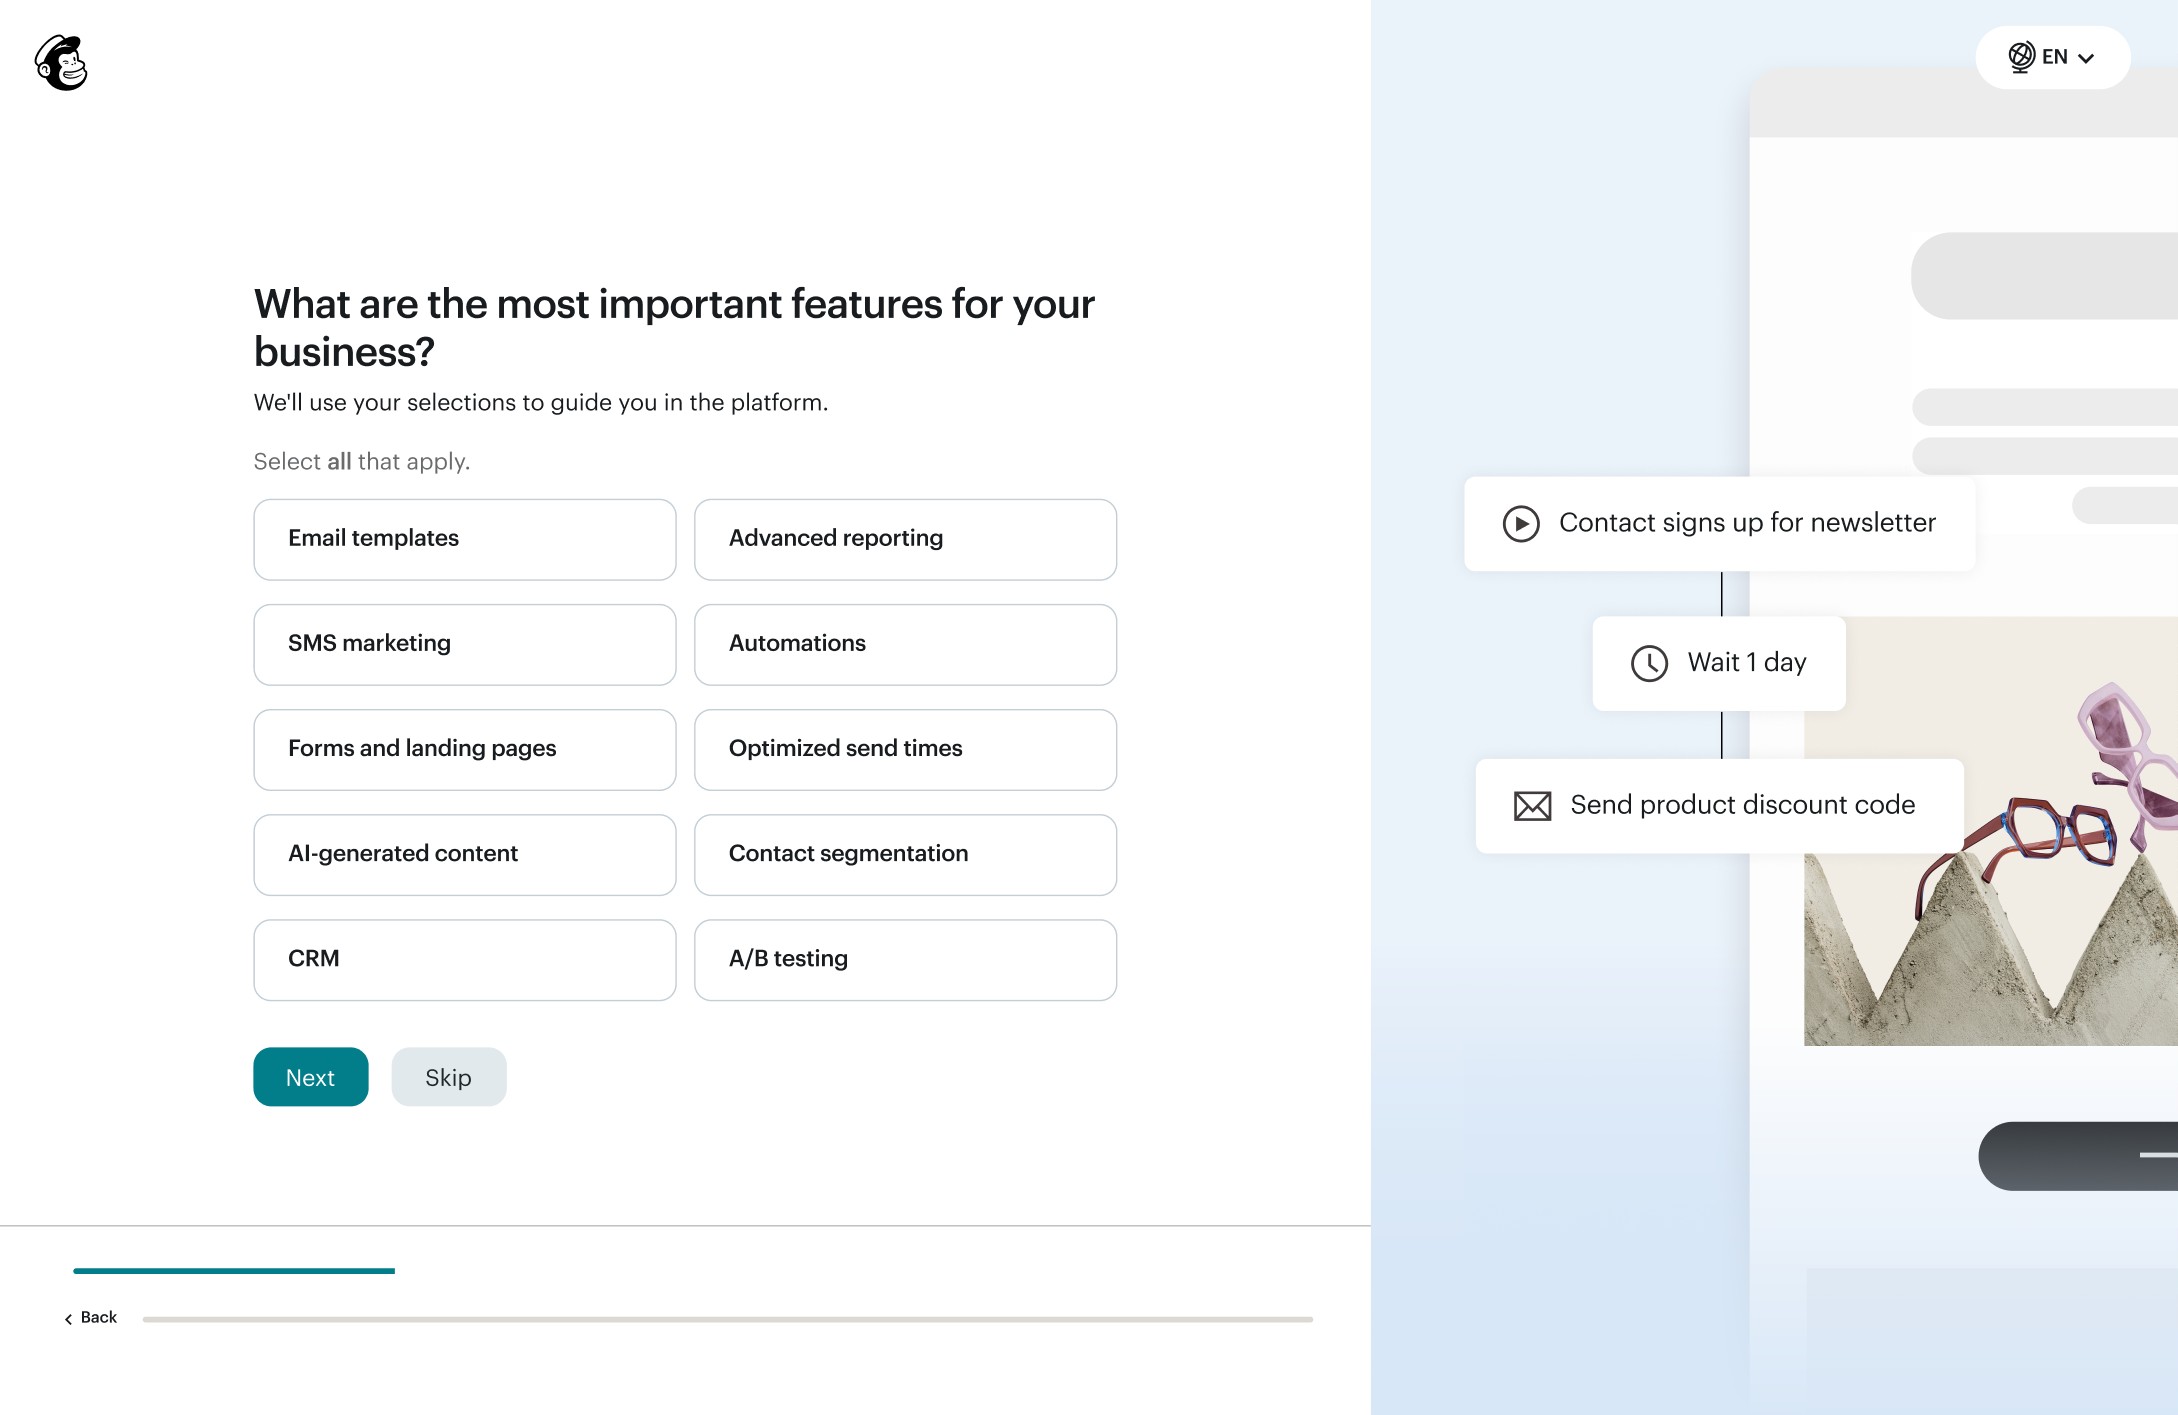
Task: Click the Mailchimp monkey logo
Action: click(61, 63)
